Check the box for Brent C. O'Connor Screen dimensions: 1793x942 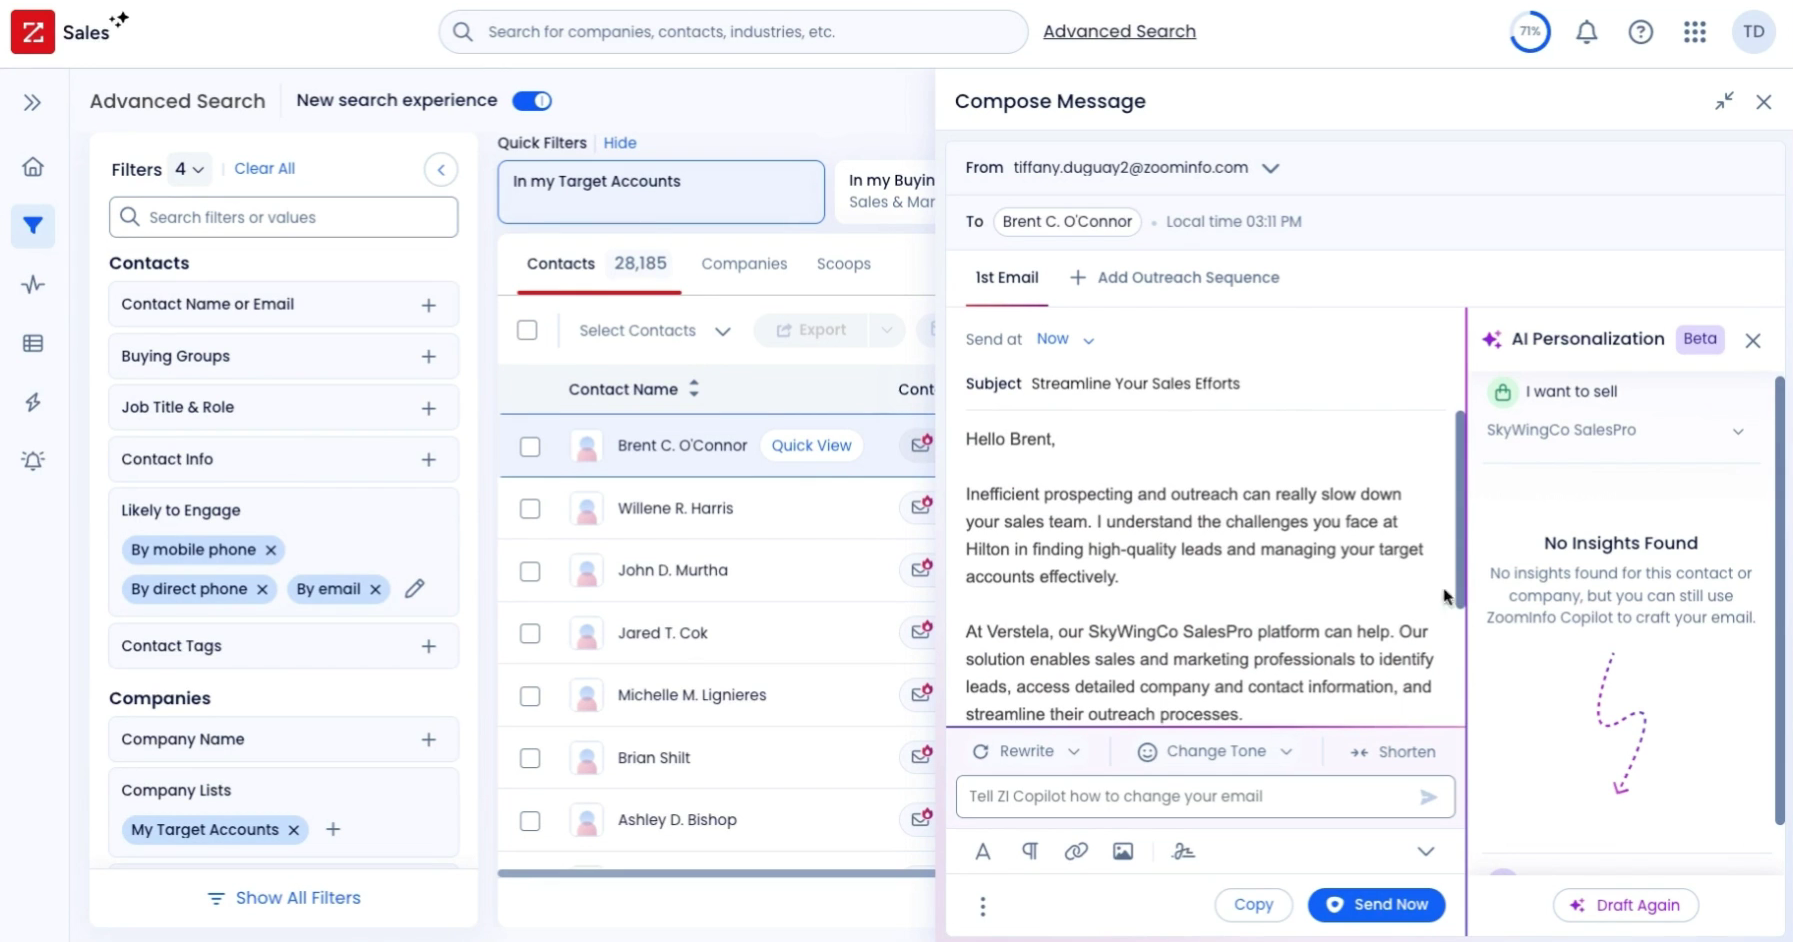530,447
